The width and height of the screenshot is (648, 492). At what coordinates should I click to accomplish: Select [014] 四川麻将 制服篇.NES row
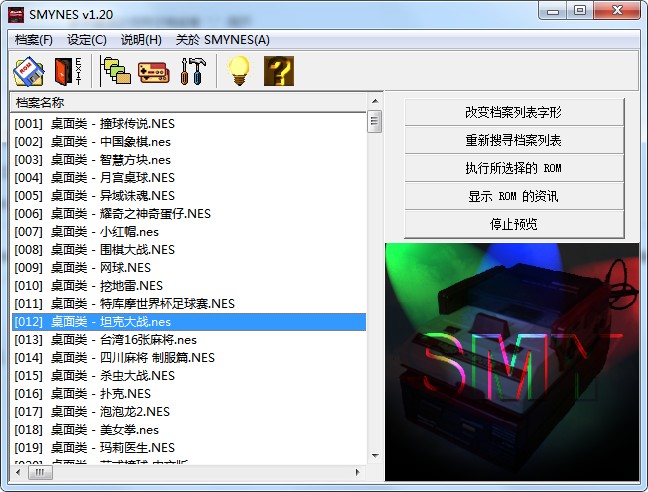click(189, 357)
